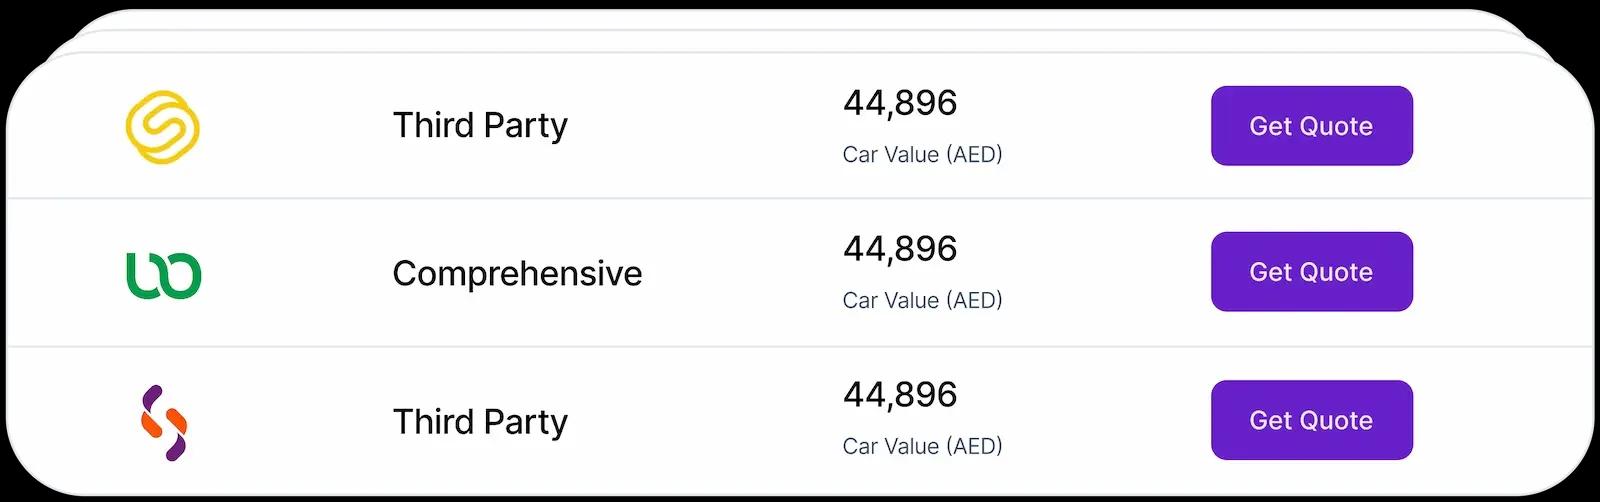The image size is (1600, 502).
Task: Click Get Quote for the Comprehensive plan
Action: click(x=1311, y=272)
